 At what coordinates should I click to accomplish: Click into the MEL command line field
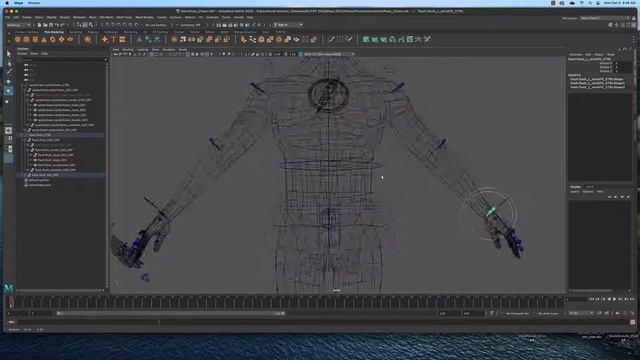(x=322, y=322)
